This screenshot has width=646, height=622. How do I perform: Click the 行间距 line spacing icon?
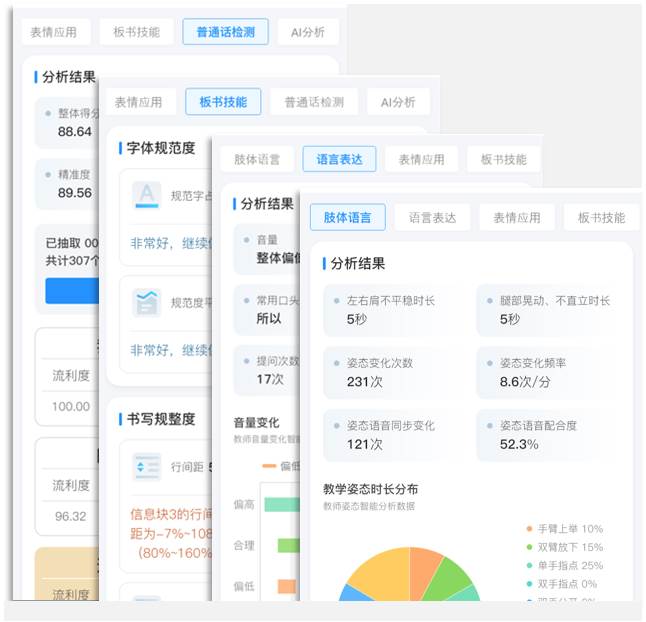[147, 466]
